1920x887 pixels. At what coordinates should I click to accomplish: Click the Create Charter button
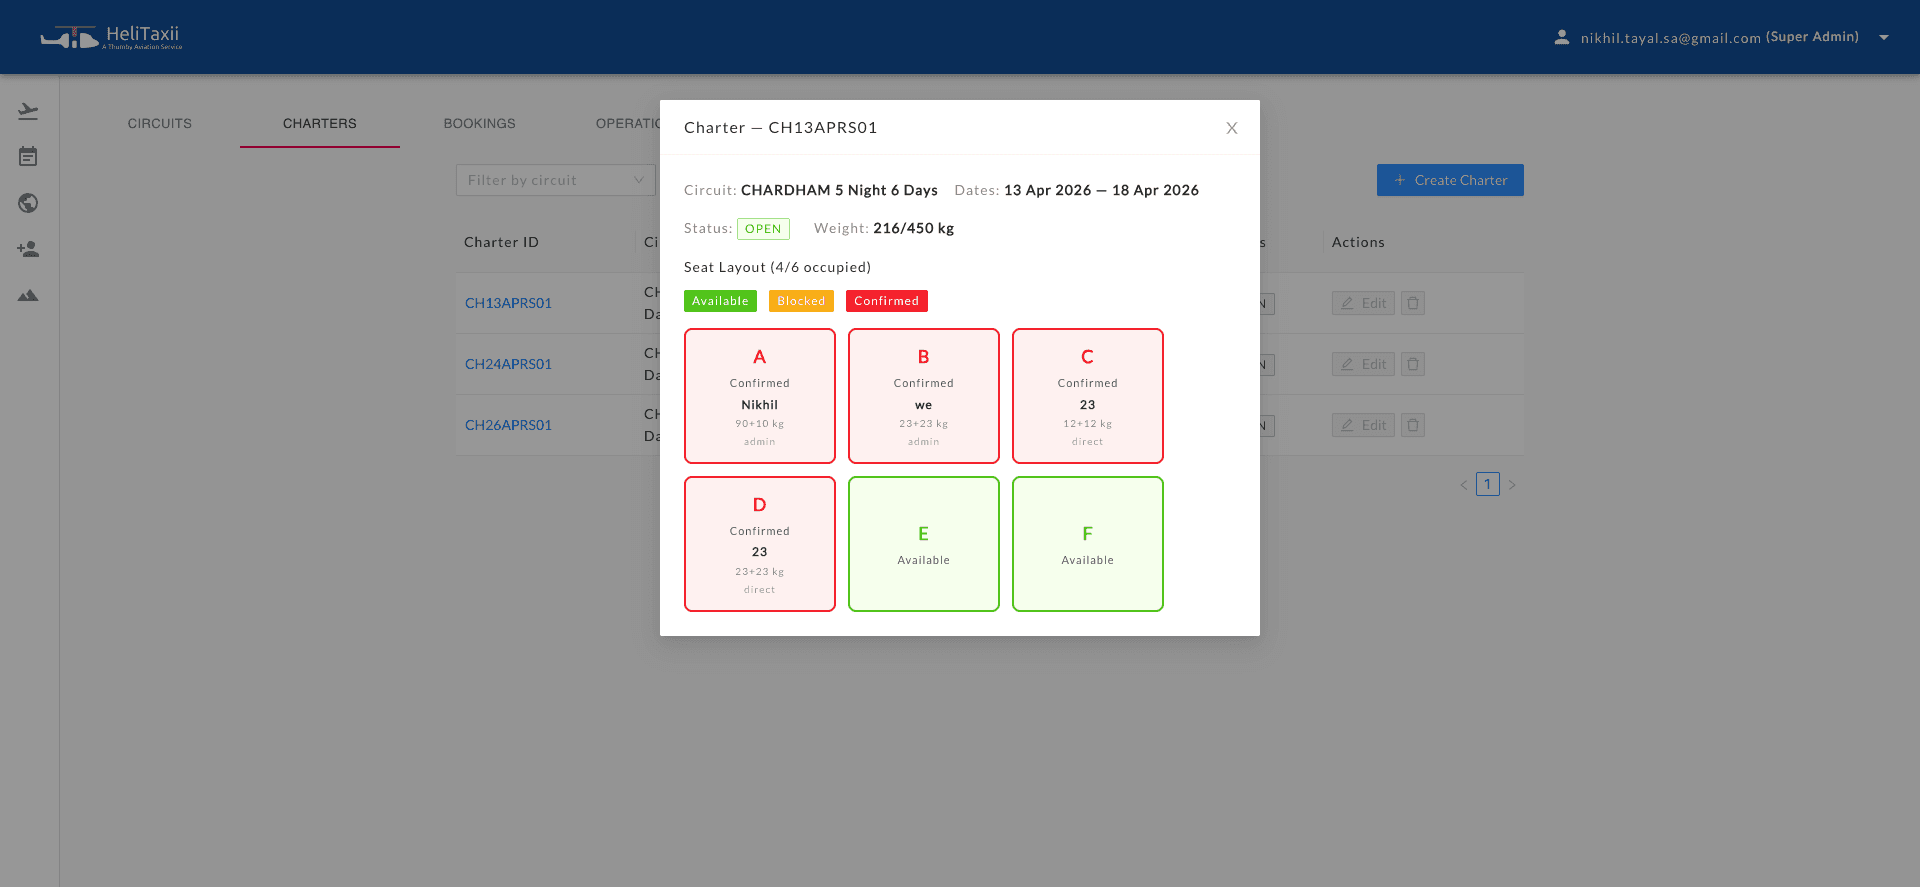1450,180
